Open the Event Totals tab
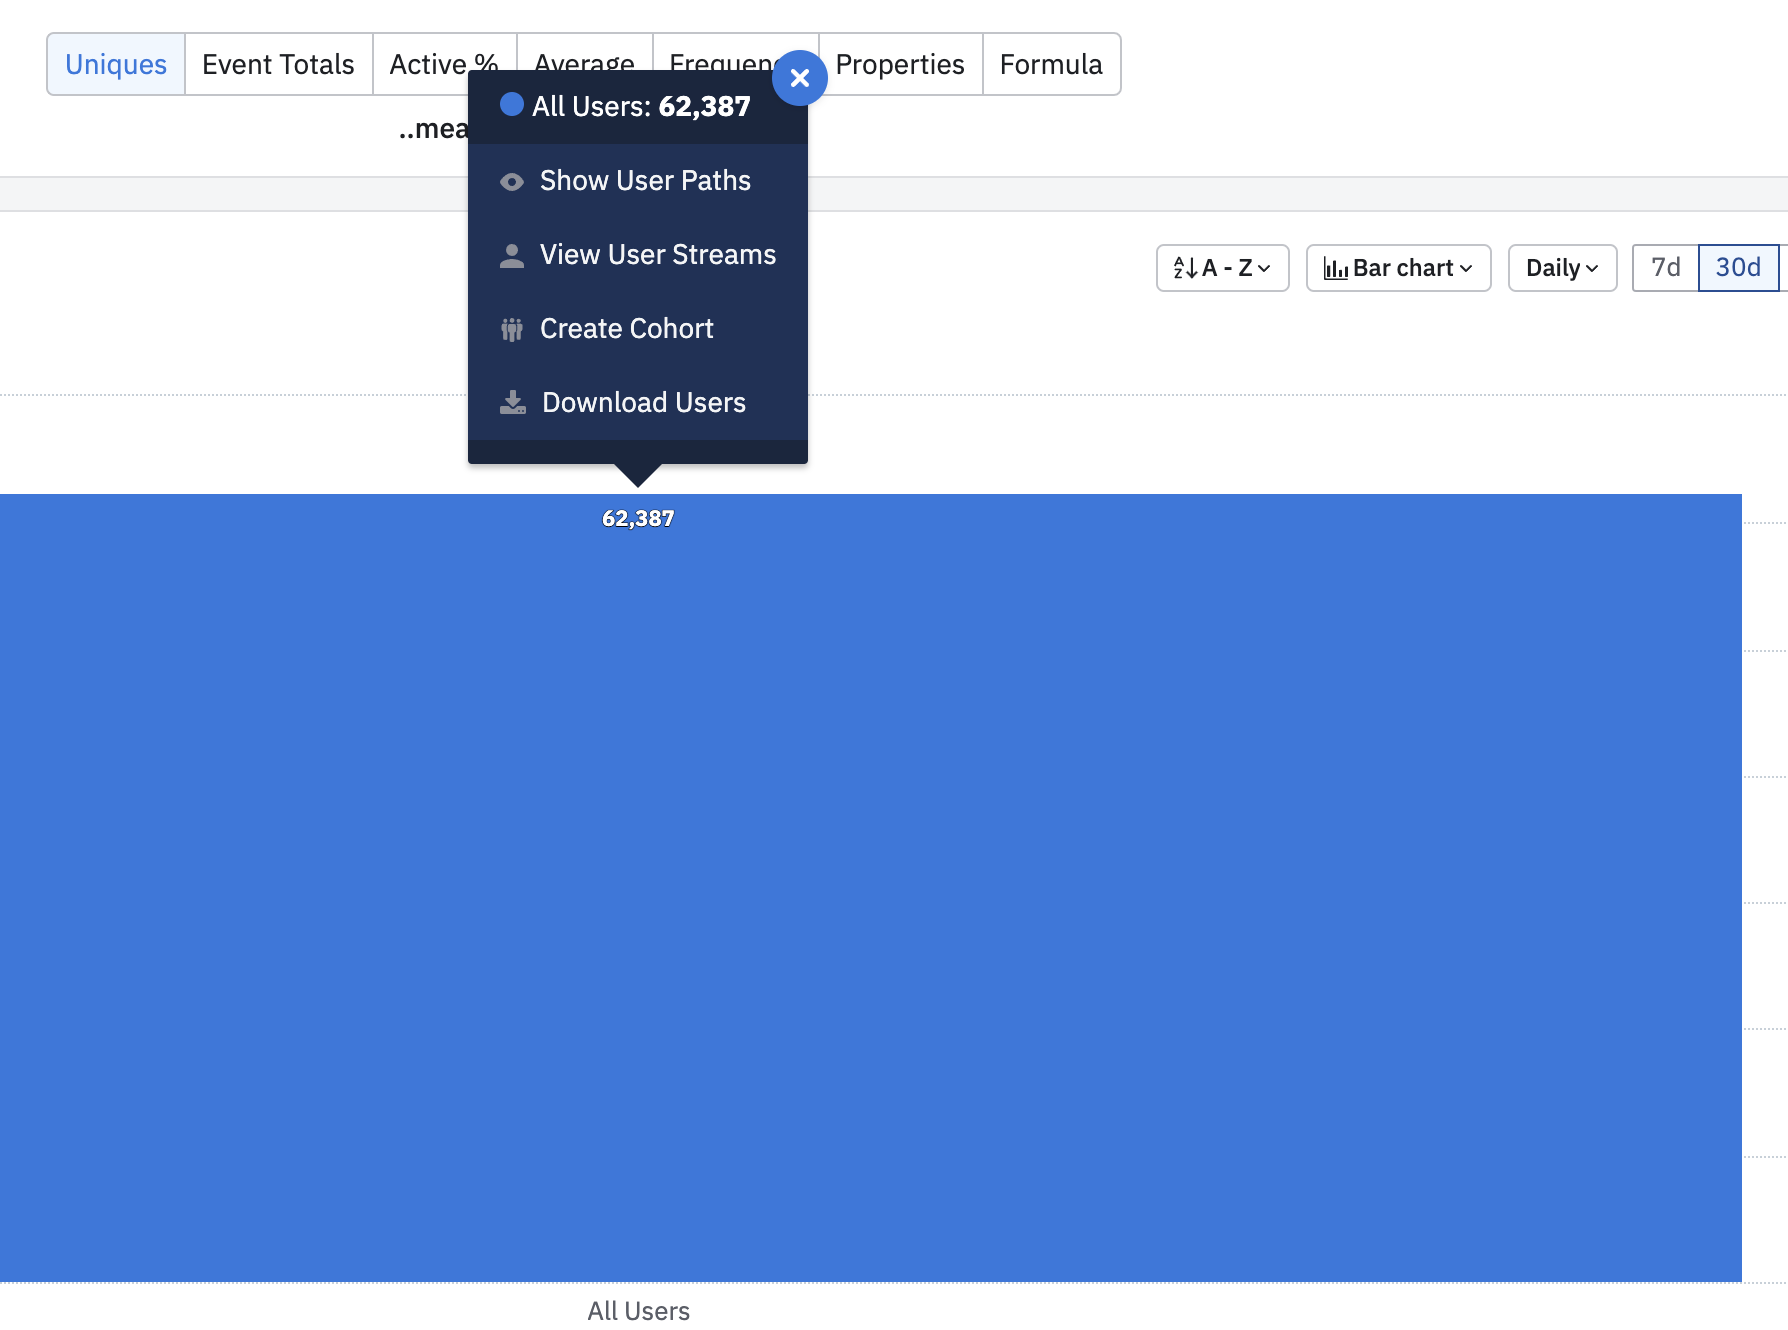The height and width of the screenshot is (1330, 1788). (x=278, y=64)
